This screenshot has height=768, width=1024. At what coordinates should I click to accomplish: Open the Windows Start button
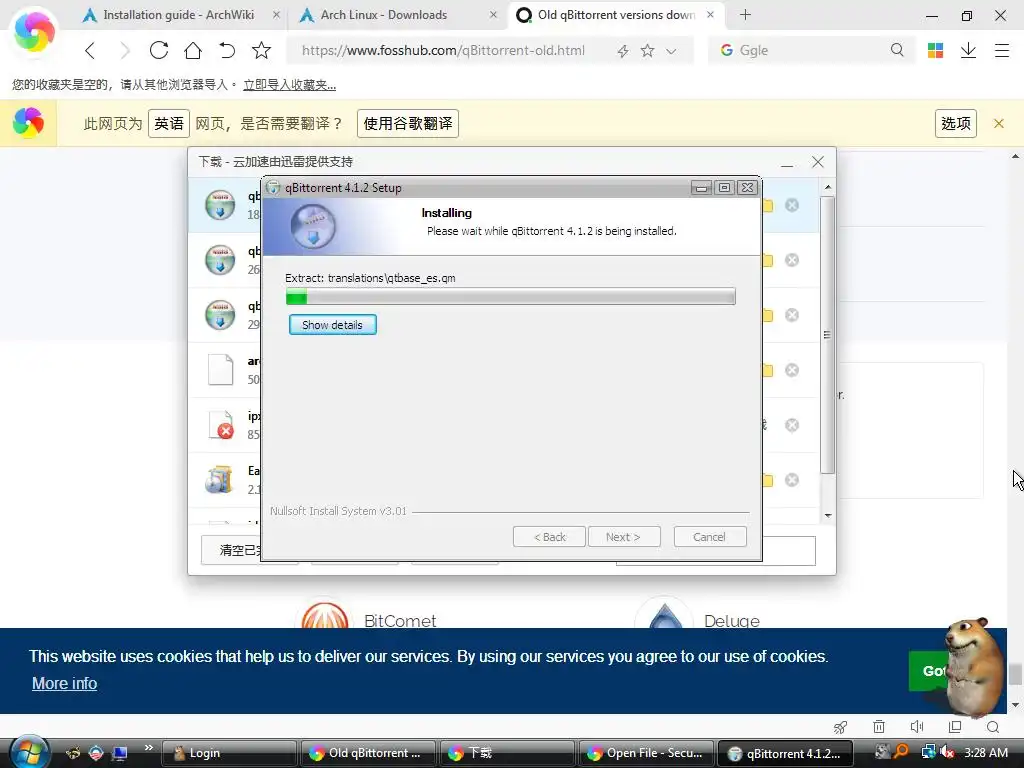(x=29, y=752)
